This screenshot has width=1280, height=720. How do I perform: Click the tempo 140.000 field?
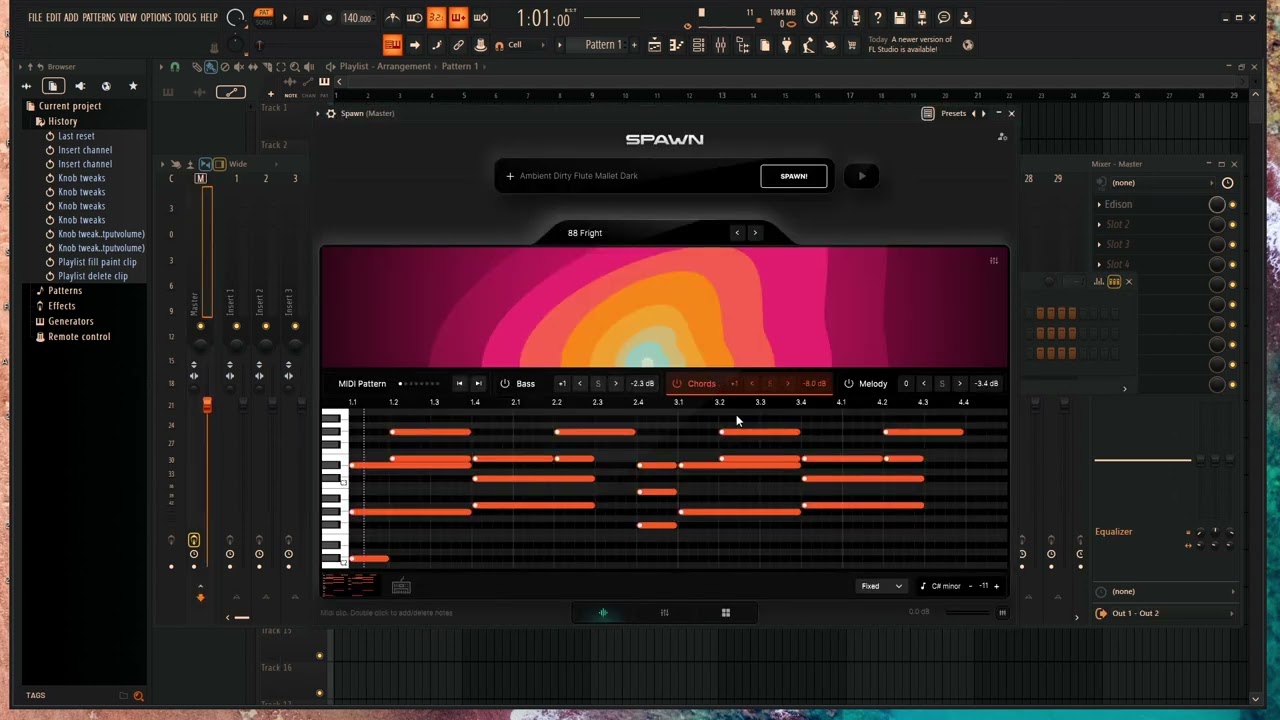[356, 18]
